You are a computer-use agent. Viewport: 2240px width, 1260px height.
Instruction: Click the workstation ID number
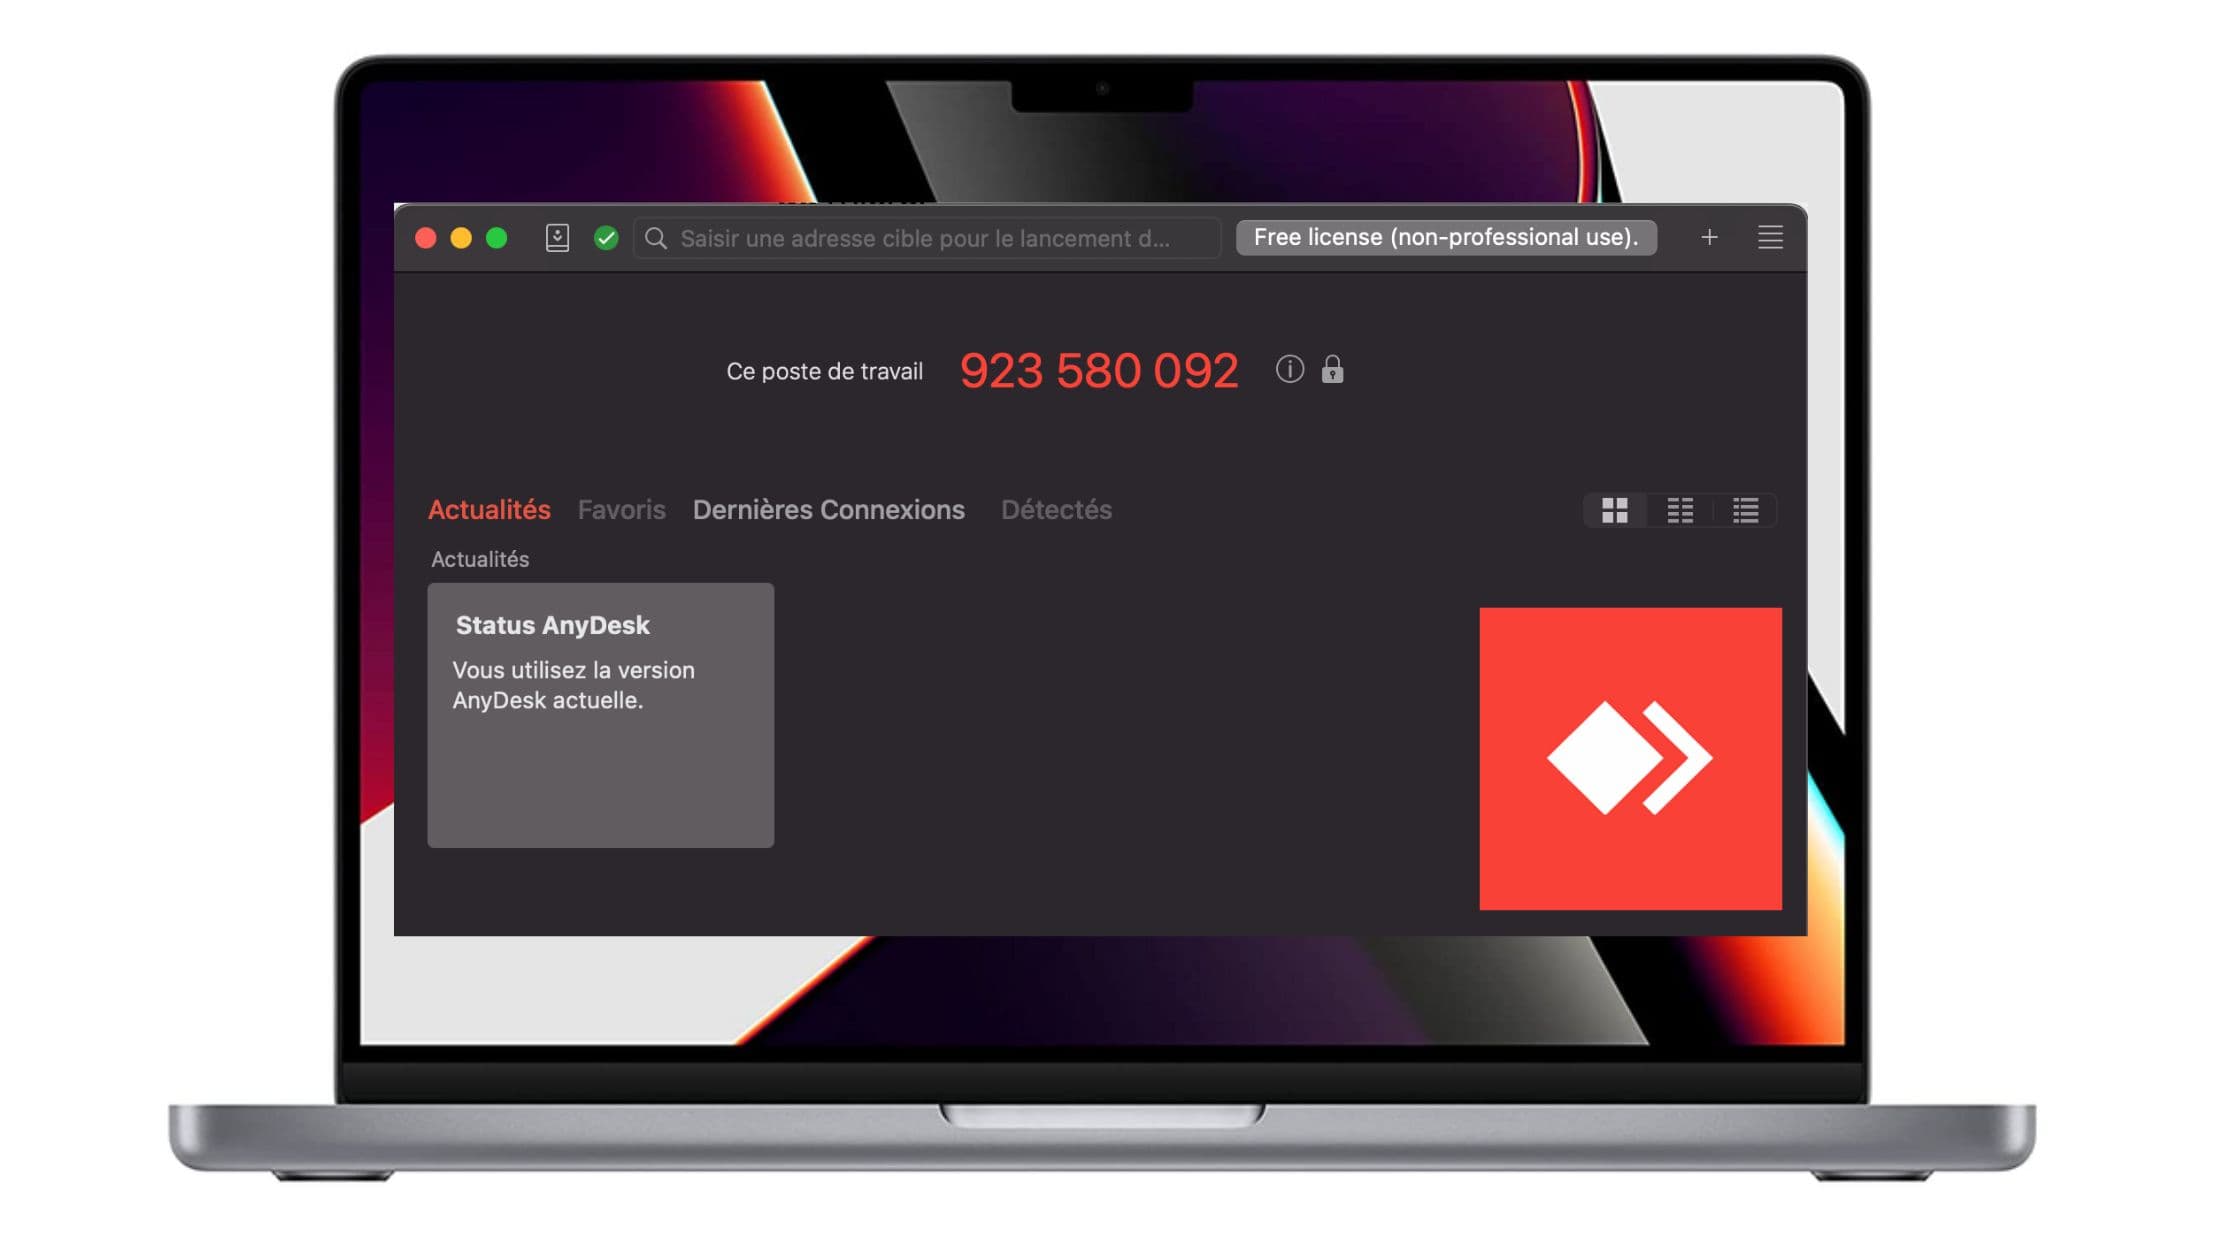(1100, 369)
